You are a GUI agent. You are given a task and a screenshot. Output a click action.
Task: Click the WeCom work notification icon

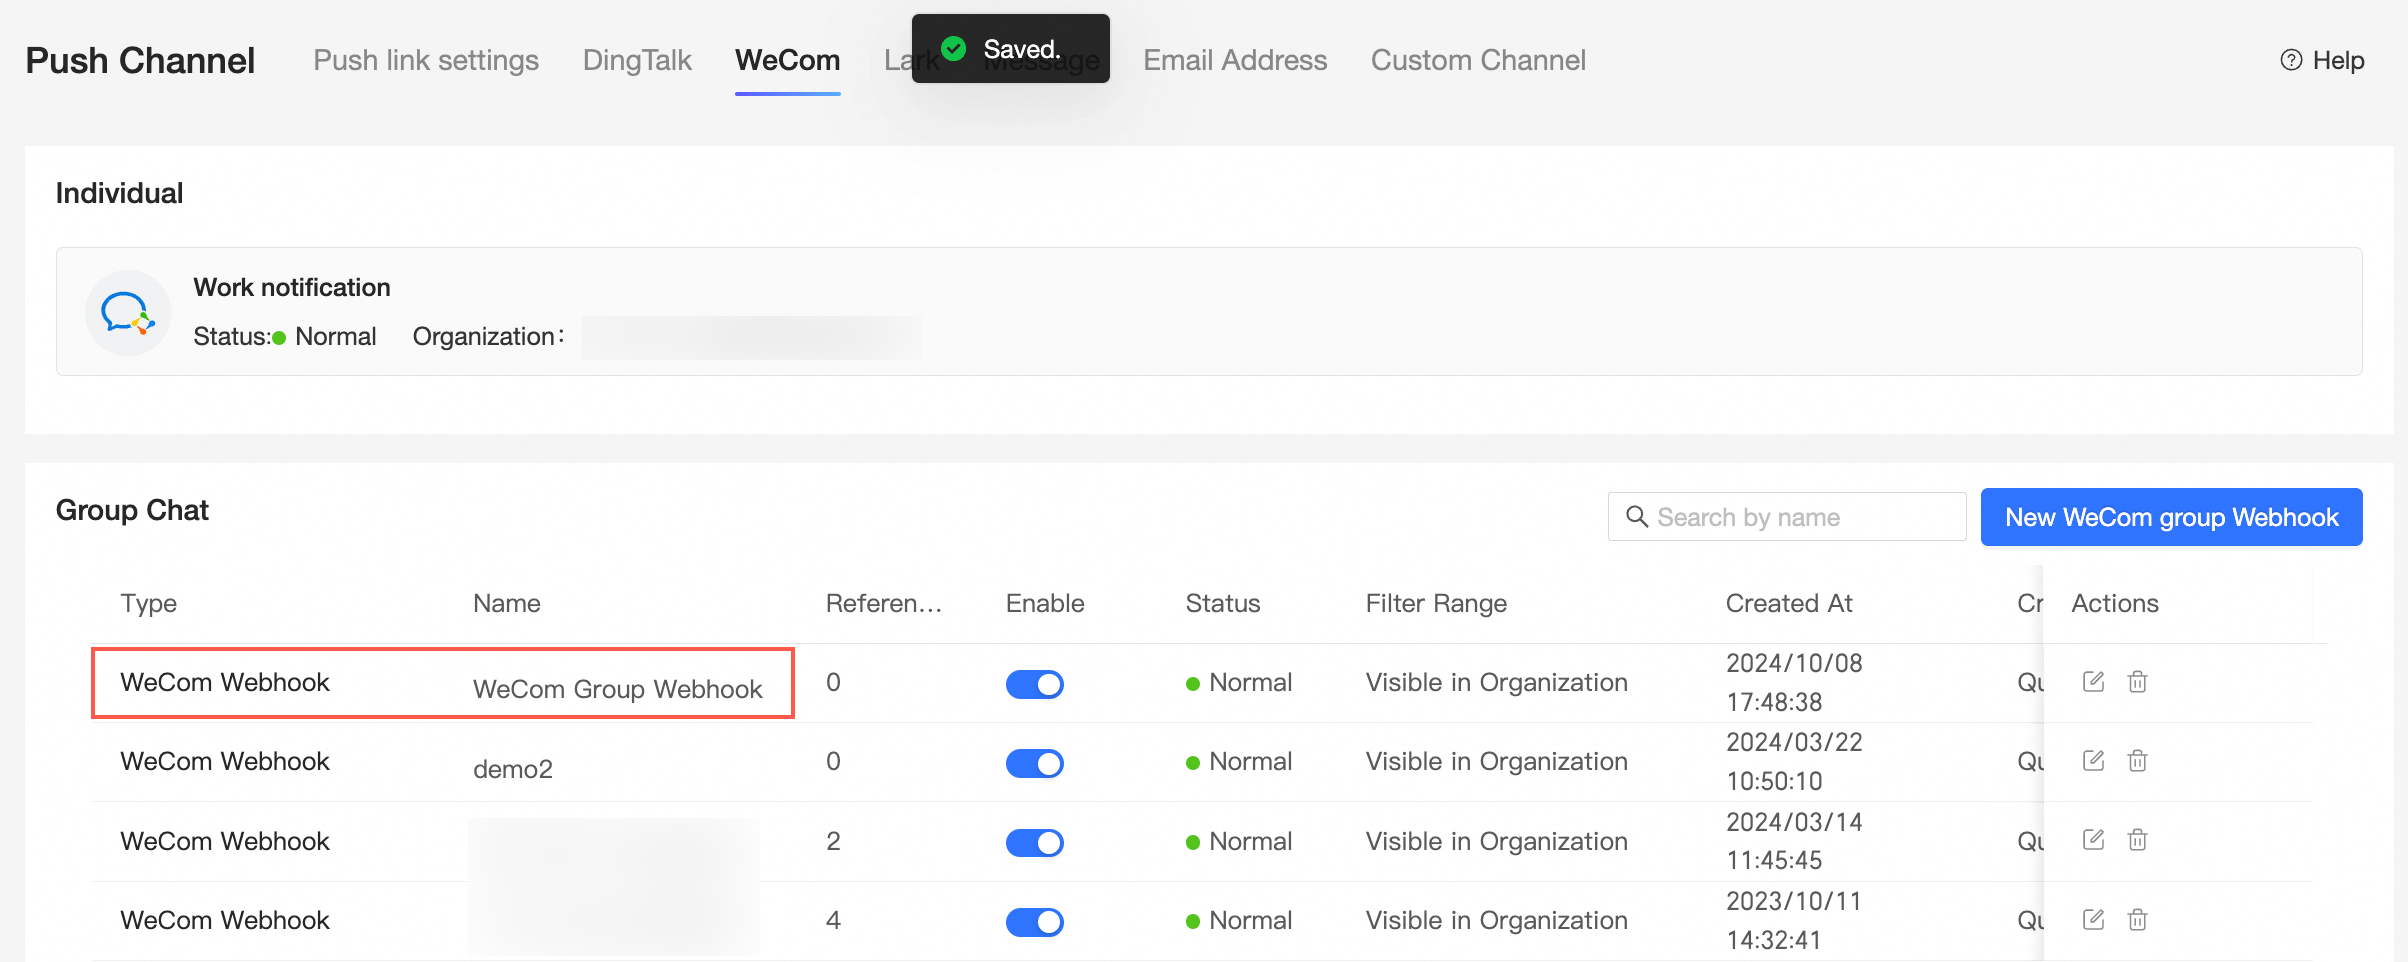128,313
